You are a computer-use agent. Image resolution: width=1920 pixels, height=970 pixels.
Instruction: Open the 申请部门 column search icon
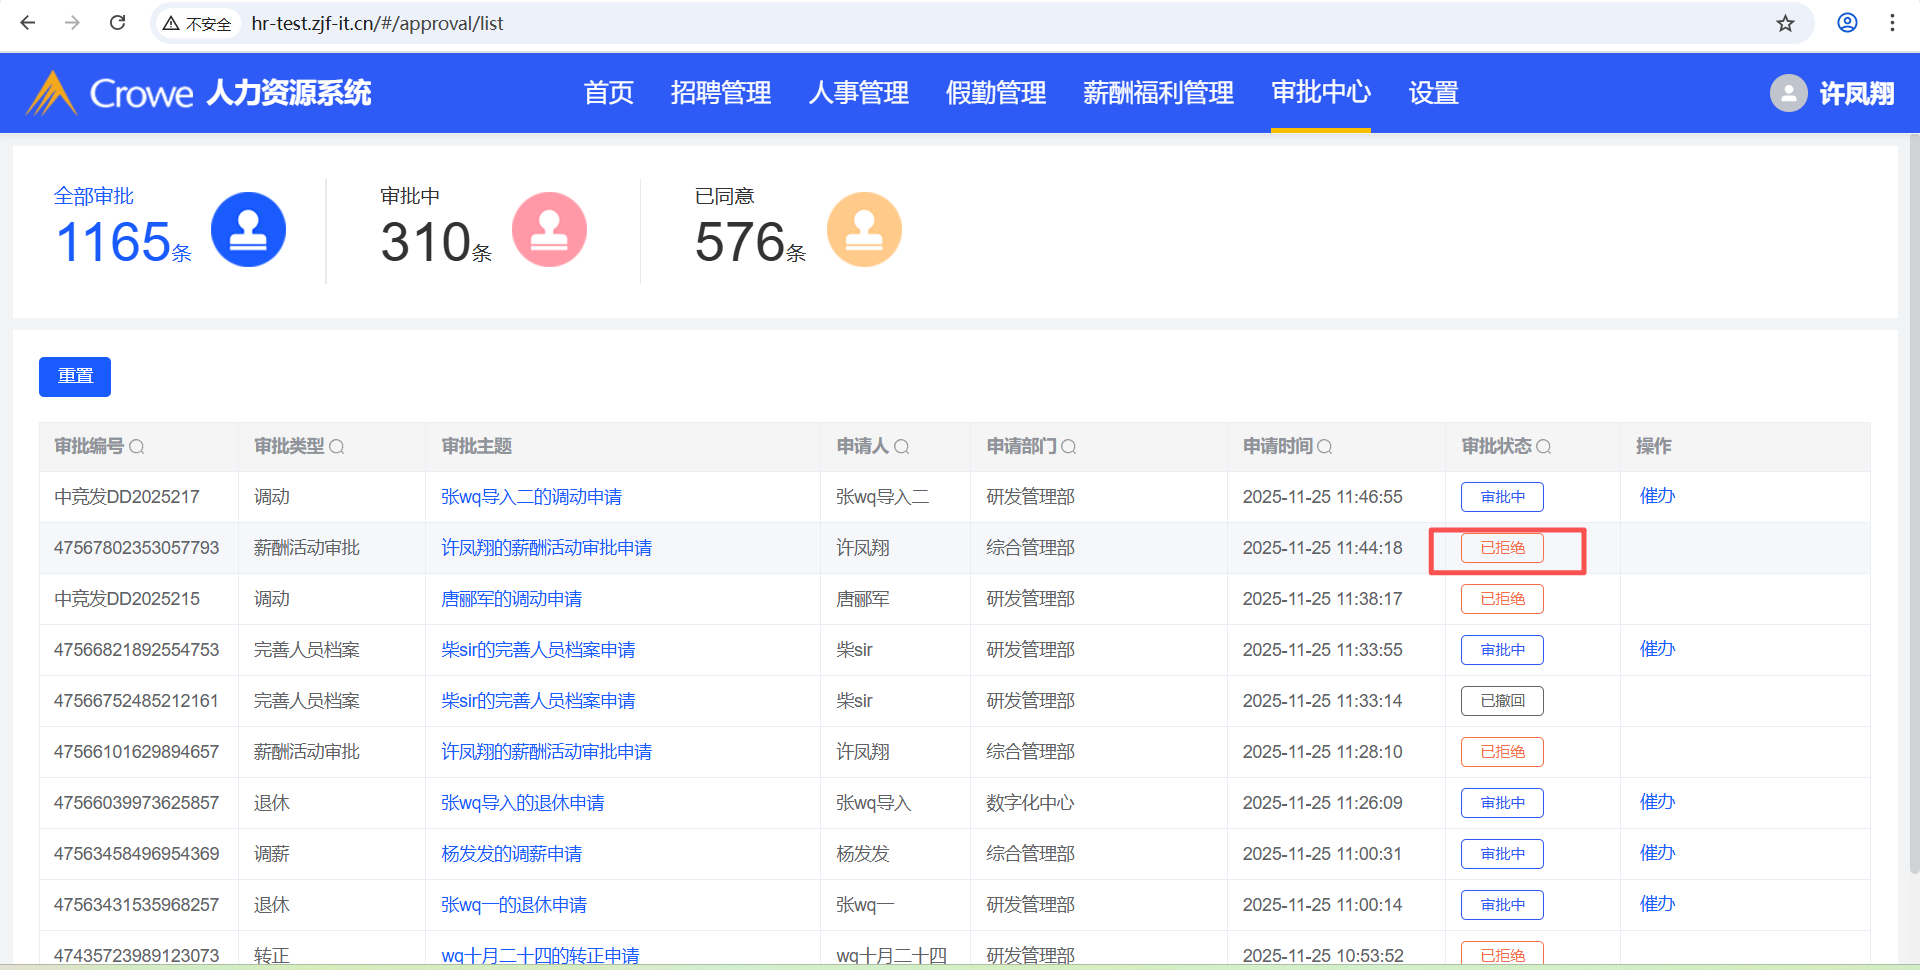1068,447
